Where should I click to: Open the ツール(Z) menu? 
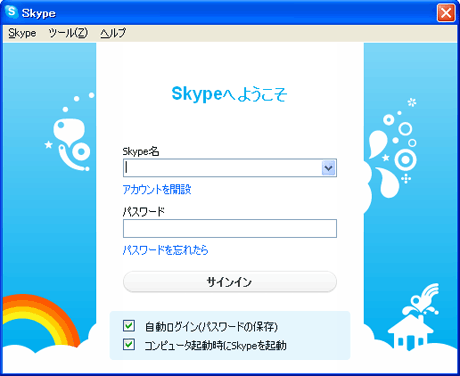pyautogui.click(x=68, y=33)
